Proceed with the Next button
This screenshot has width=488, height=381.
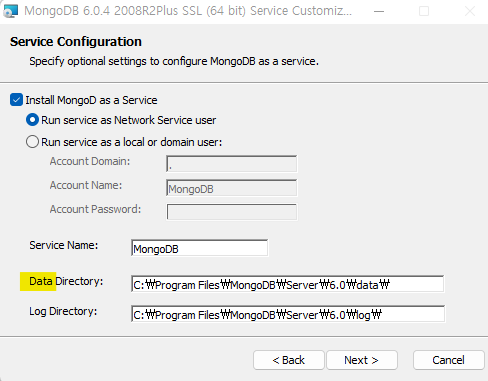click(362, 360)
